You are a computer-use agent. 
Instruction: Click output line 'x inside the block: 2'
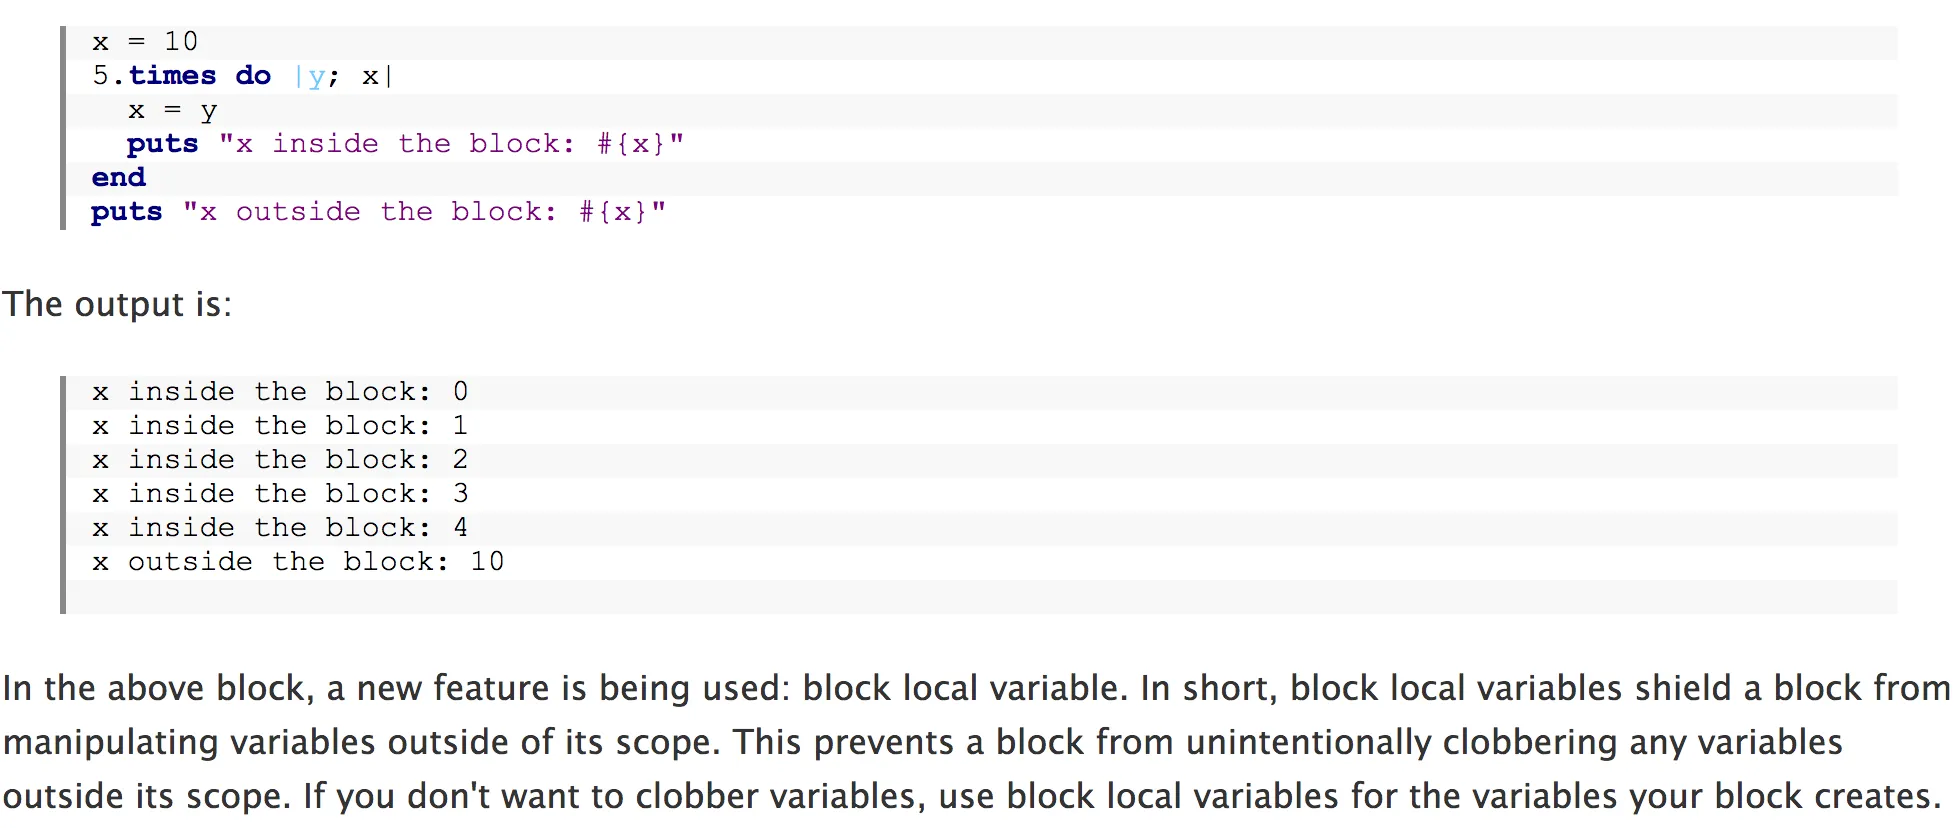click(280, 460)
